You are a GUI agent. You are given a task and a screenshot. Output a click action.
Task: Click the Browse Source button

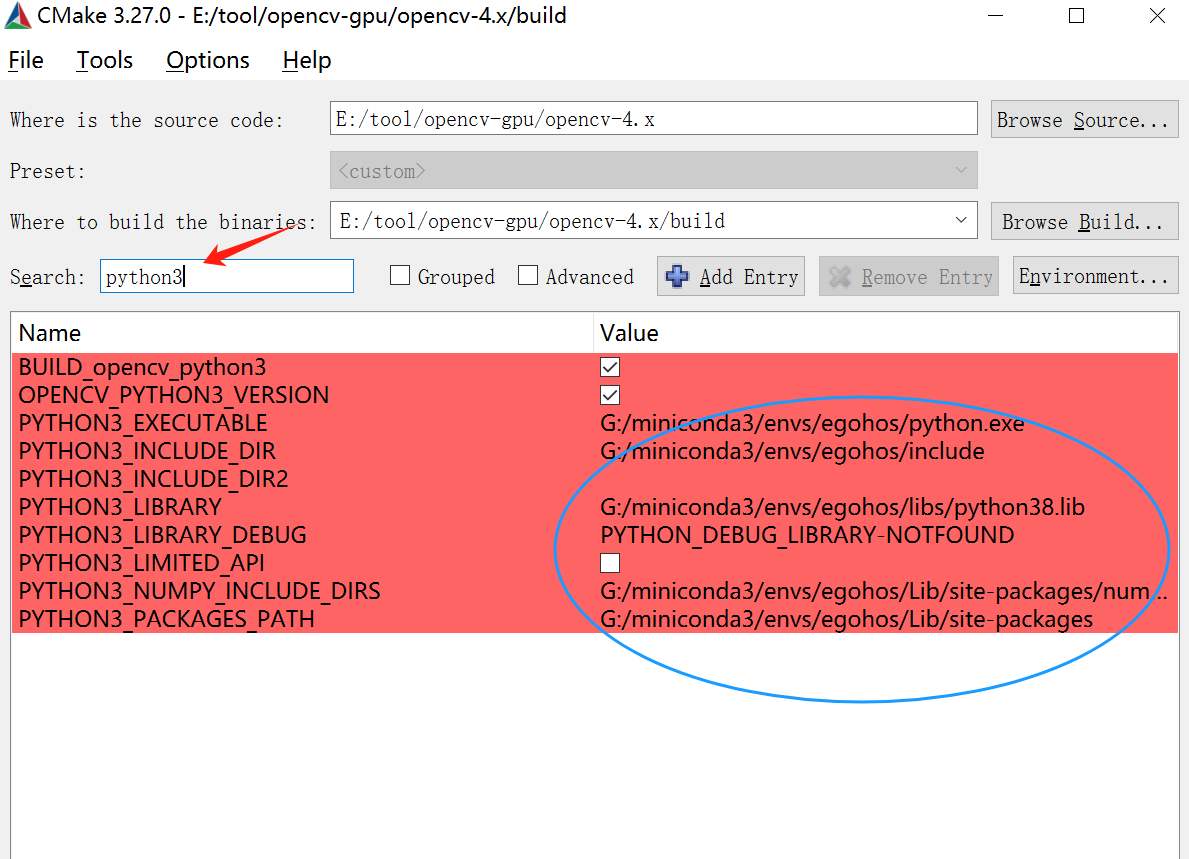(1084, 120)
